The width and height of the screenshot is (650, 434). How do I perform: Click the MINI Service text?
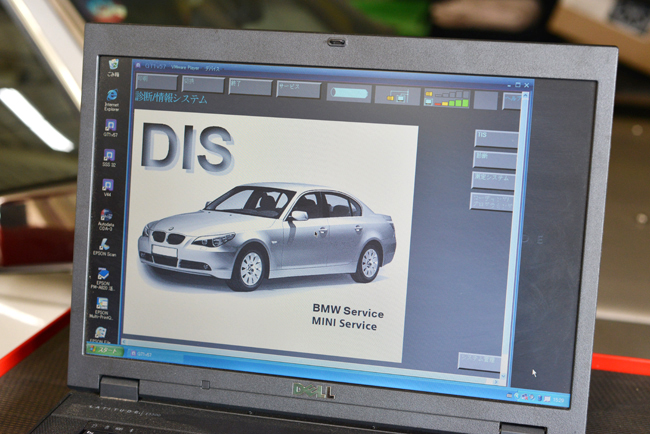[344, 323]
